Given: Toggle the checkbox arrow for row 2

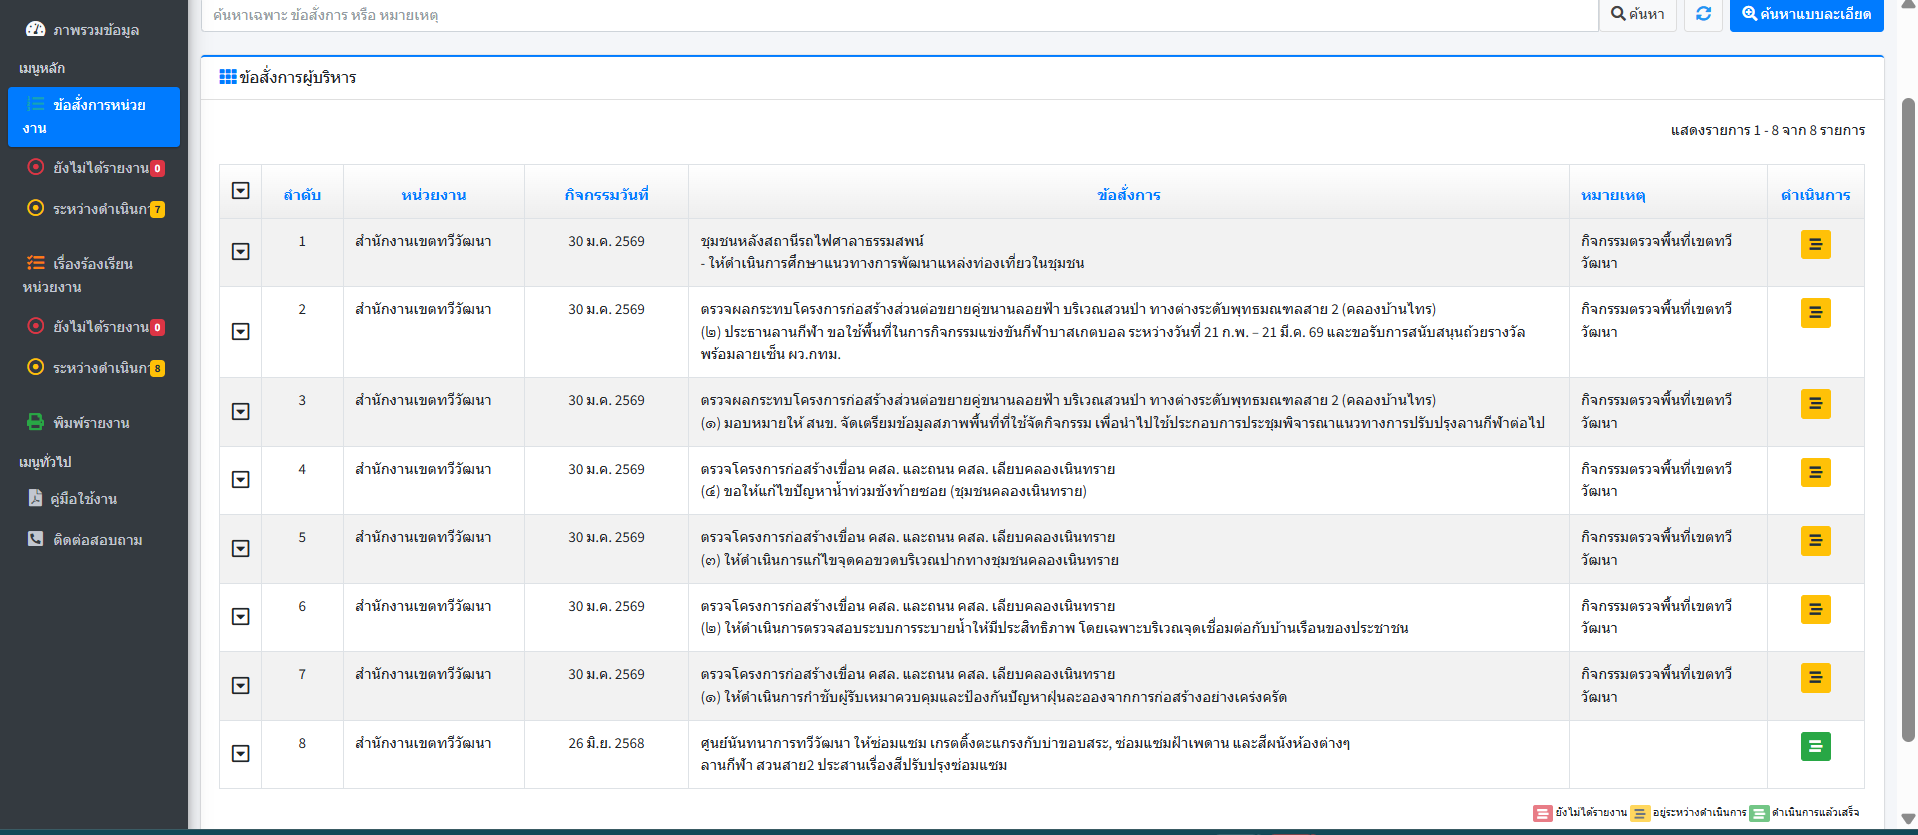Looking at the screenshot, I should pos(241,331).
